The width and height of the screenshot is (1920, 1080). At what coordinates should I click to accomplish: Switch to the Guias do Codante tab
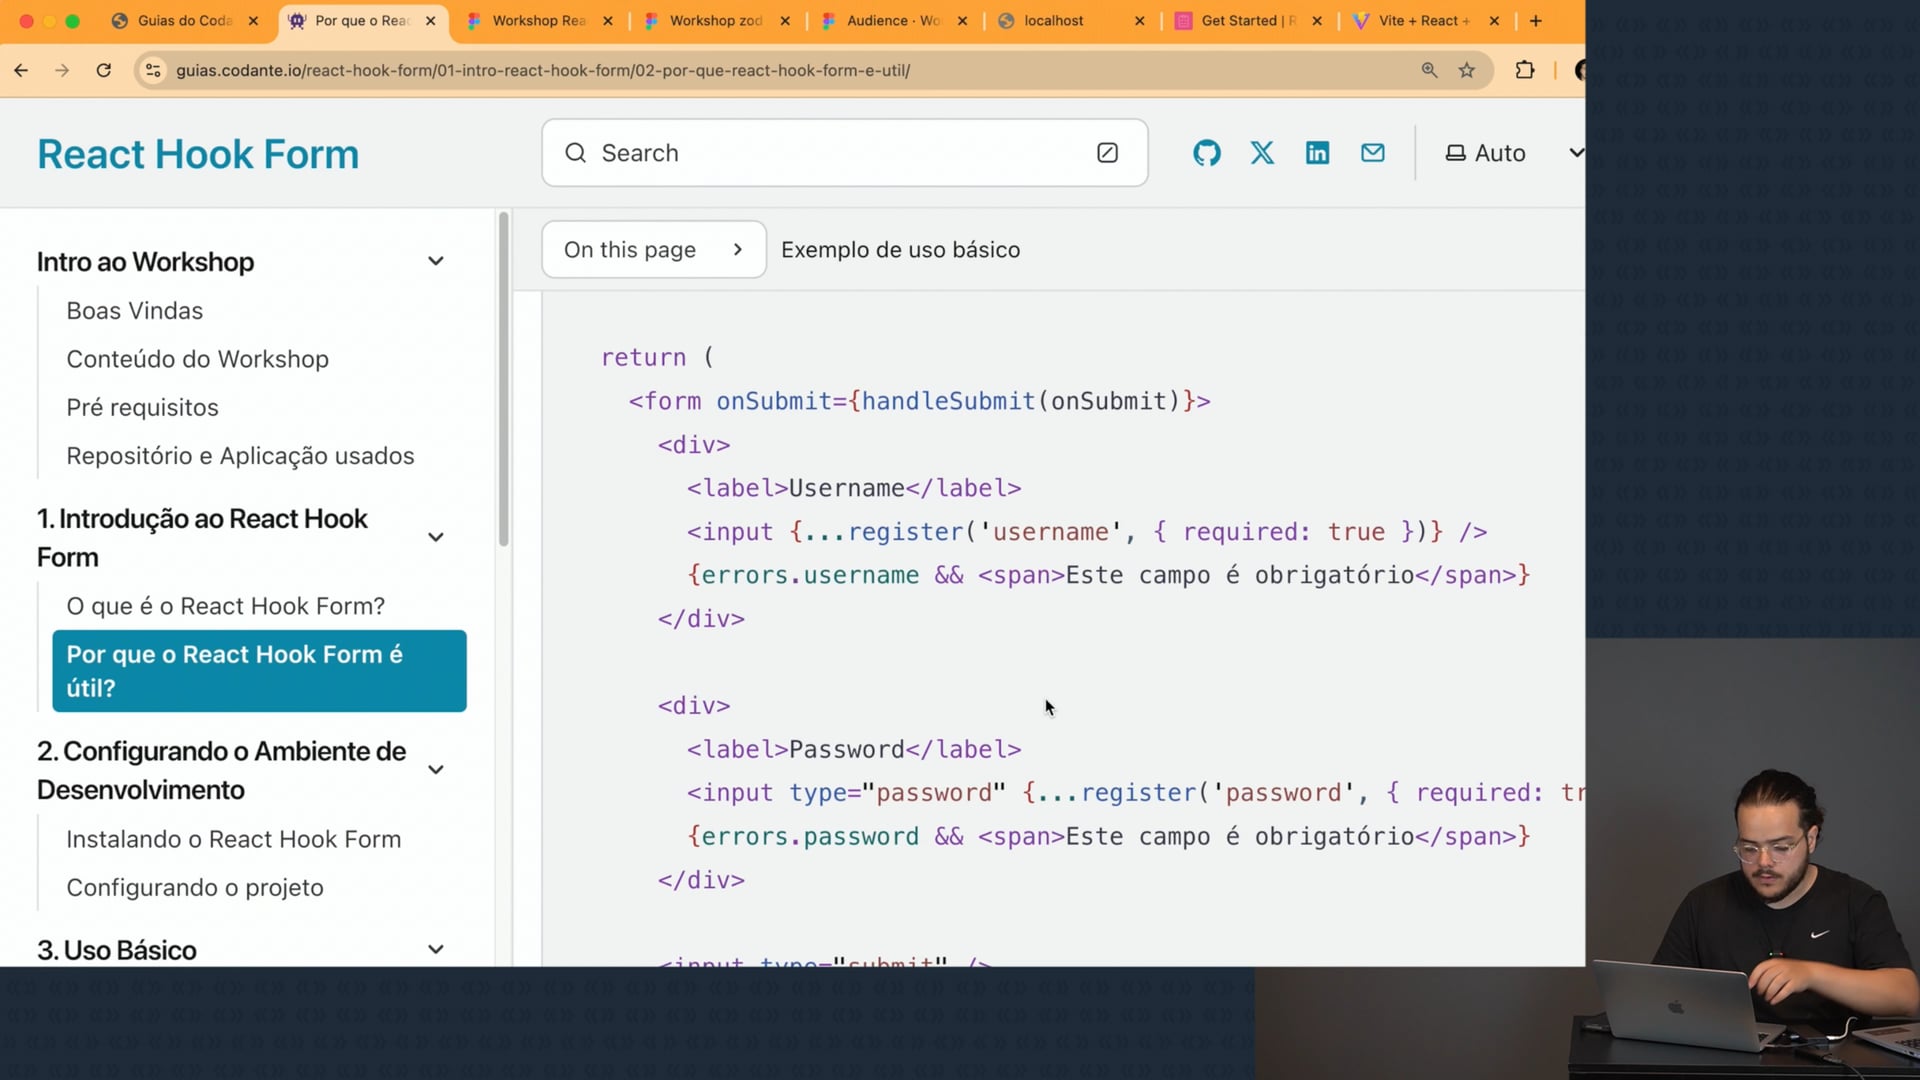tap(185, 21)
